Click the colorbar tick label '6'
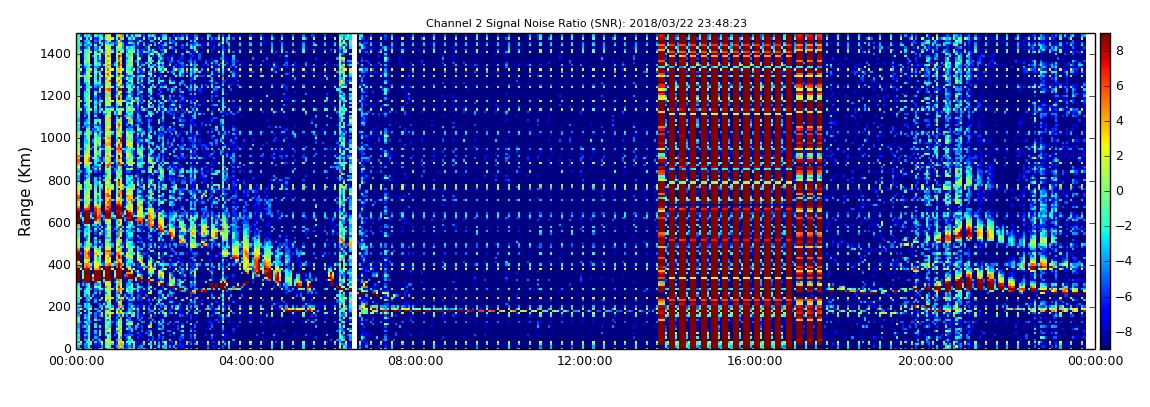Viewport: 1150px width, 407px height. 1121,86
